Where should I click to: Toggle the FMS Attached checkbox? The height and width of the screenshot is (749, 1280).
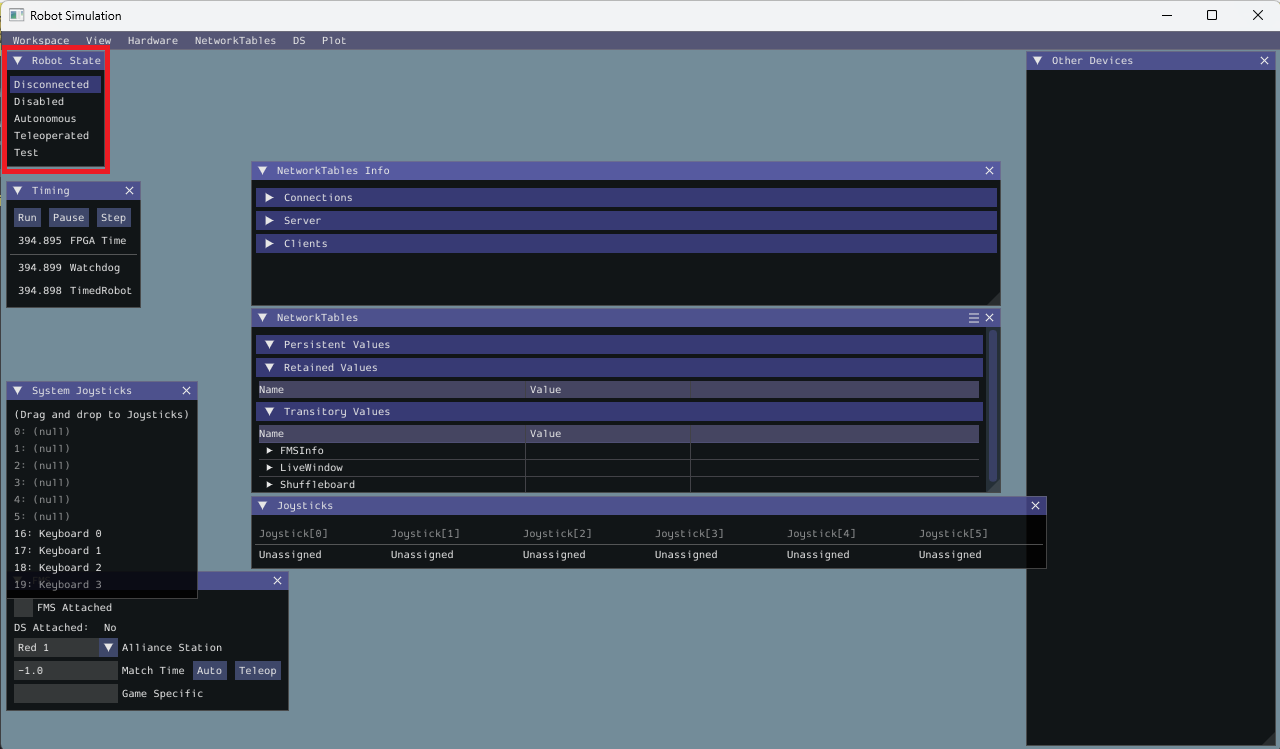23,608
